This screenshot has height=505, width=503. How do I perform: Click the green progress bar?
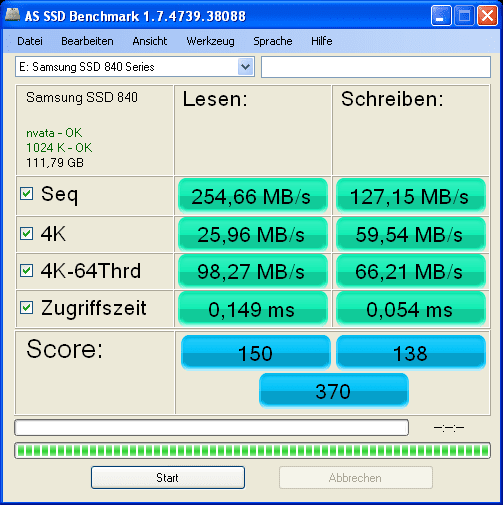coord(252,451)
